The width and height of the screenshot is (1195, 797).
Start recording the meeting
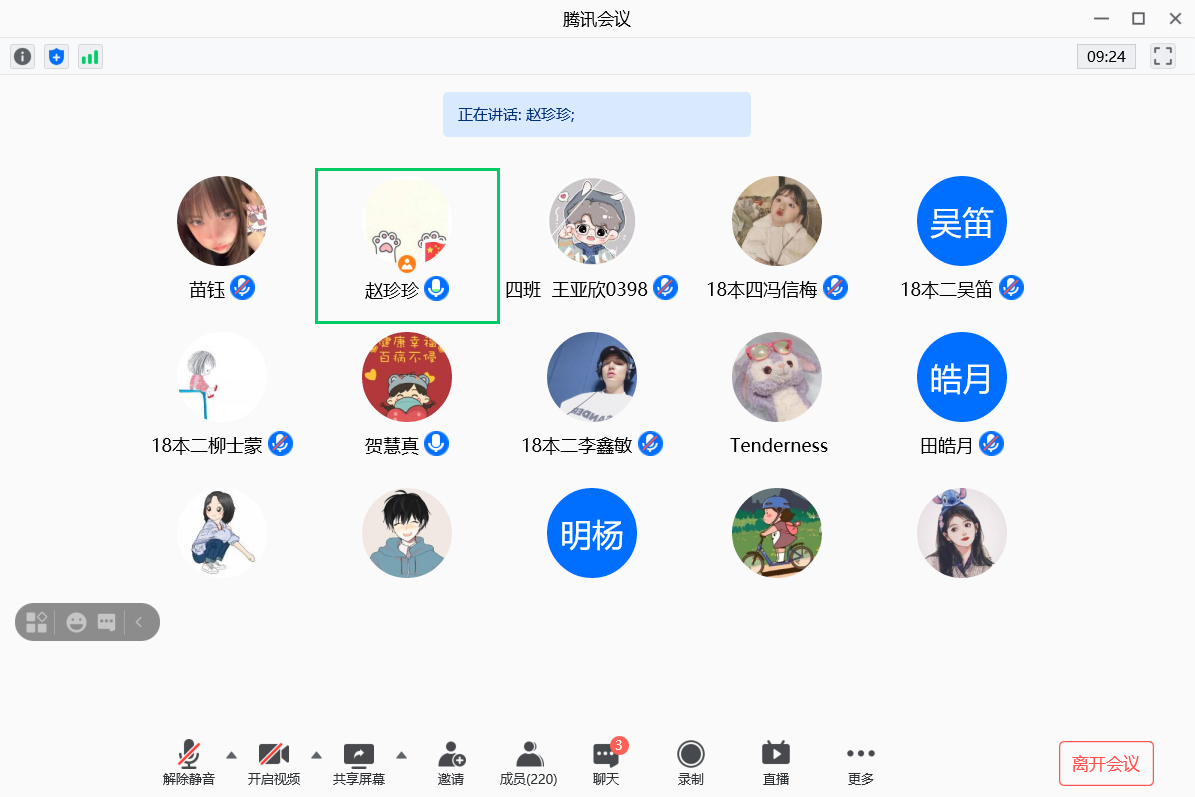point(690,763)
